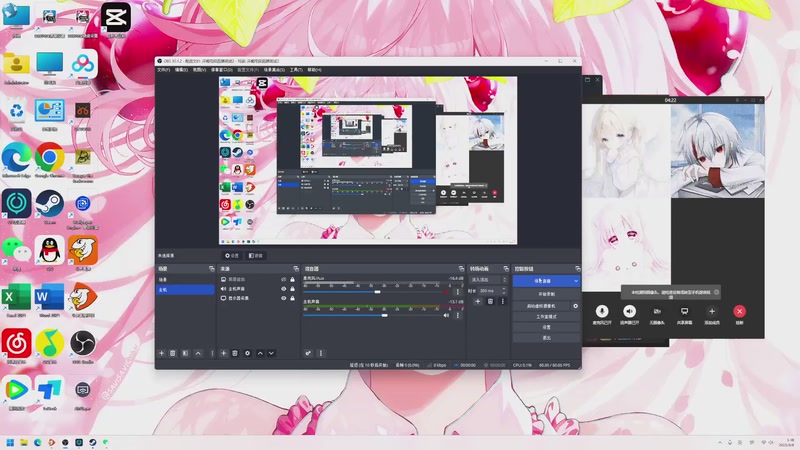Unmute the Mic/Aux channel via its red mute icon
The image size is (800, 450).
446,292
